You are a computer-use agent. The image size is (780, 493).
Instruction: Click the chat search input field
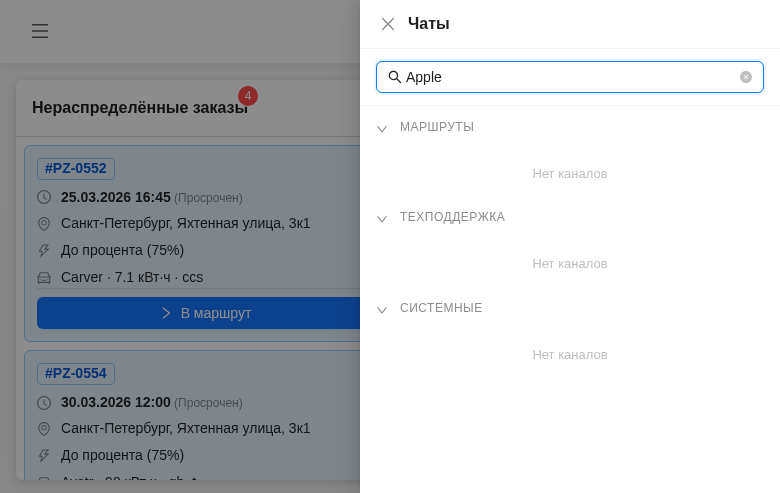570,77
